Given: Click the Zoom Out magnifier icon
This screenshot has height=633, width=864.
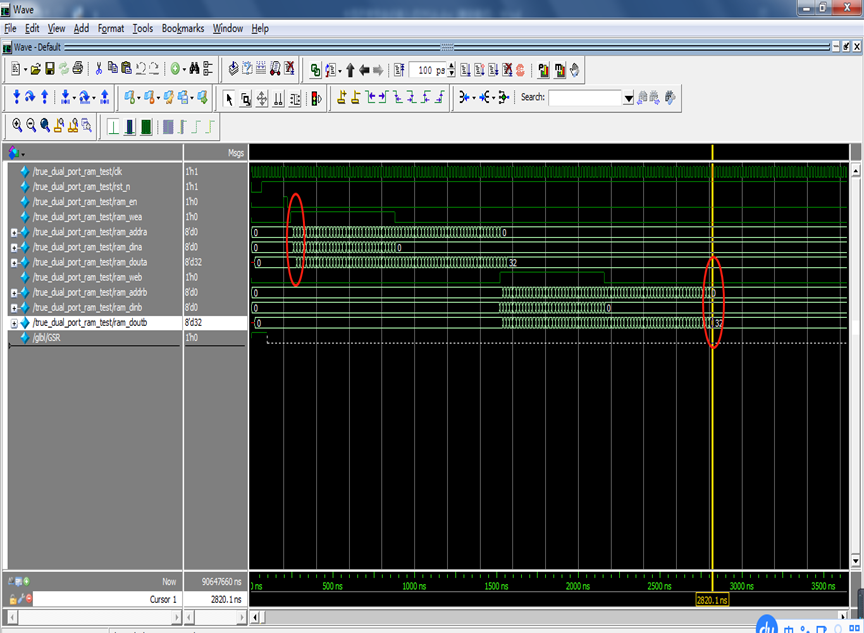Looking at the screenshot, I should pos(31,126).
